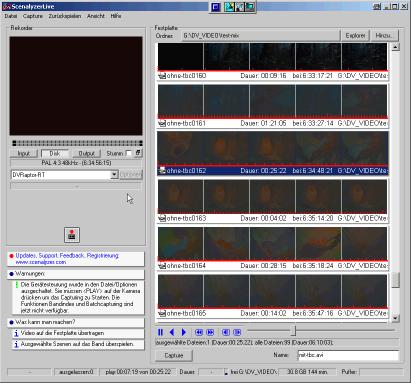The height and width of the screenshot is (383, 411).
Task: Click the extra icon left of minimize button
Action: (377, 6)
